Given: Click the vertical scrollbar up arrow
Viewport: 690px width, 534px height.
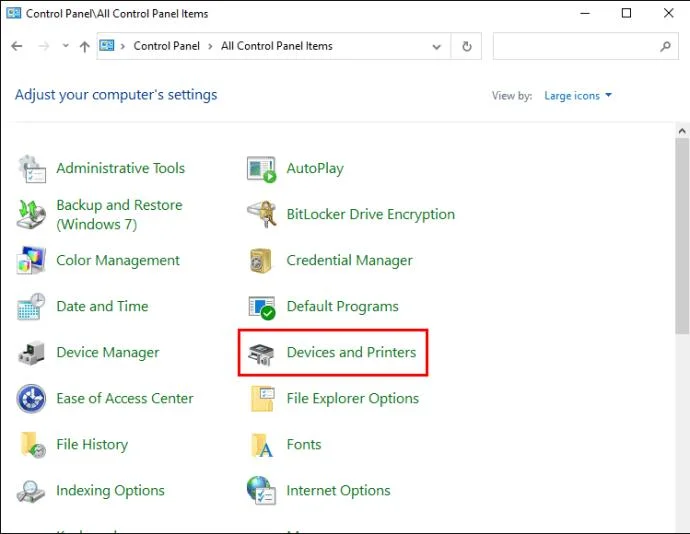Looking at the screenshot, I should [682, 131].
